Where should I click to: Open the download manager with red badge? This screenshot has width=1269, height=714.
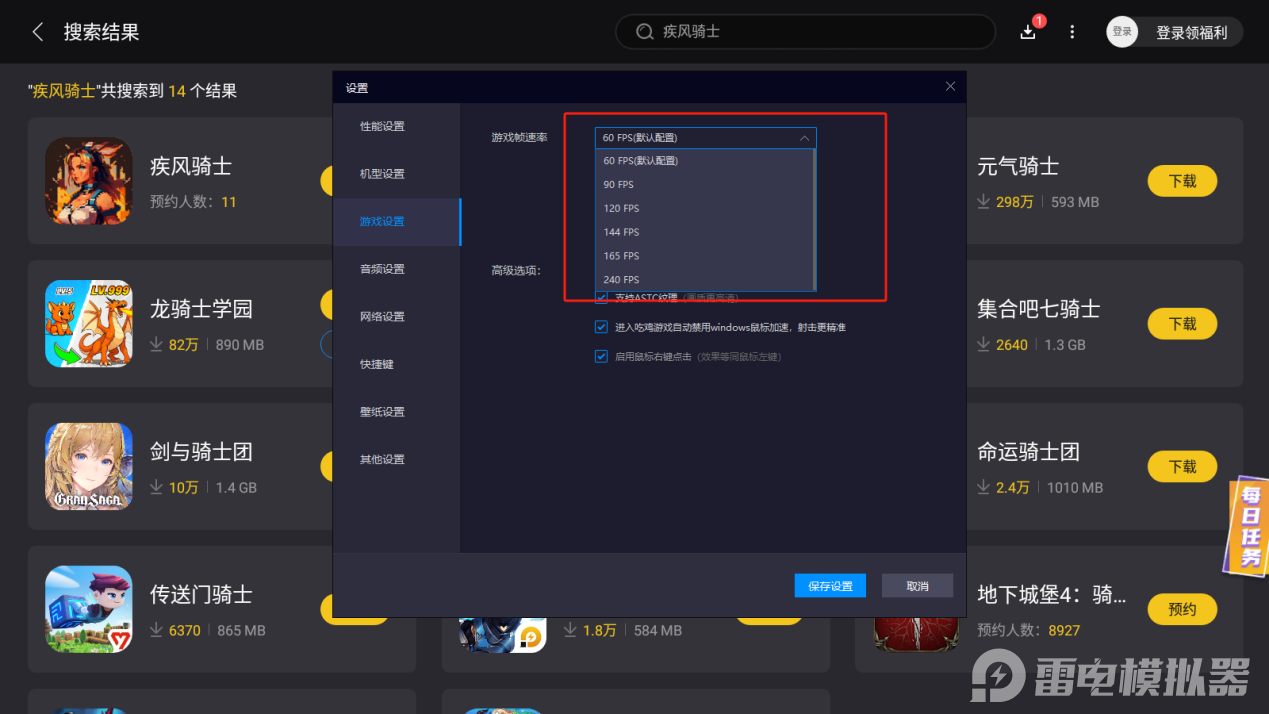(x=1027, y=33)
